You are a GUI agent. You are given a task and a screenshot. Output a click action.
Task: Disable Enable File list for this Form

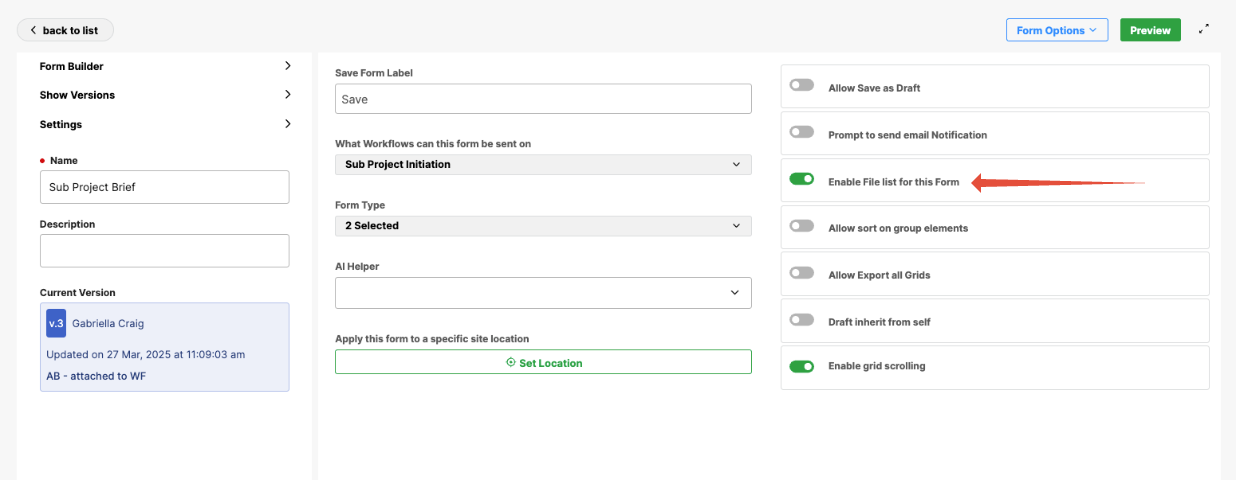click(x=801, y=180)
